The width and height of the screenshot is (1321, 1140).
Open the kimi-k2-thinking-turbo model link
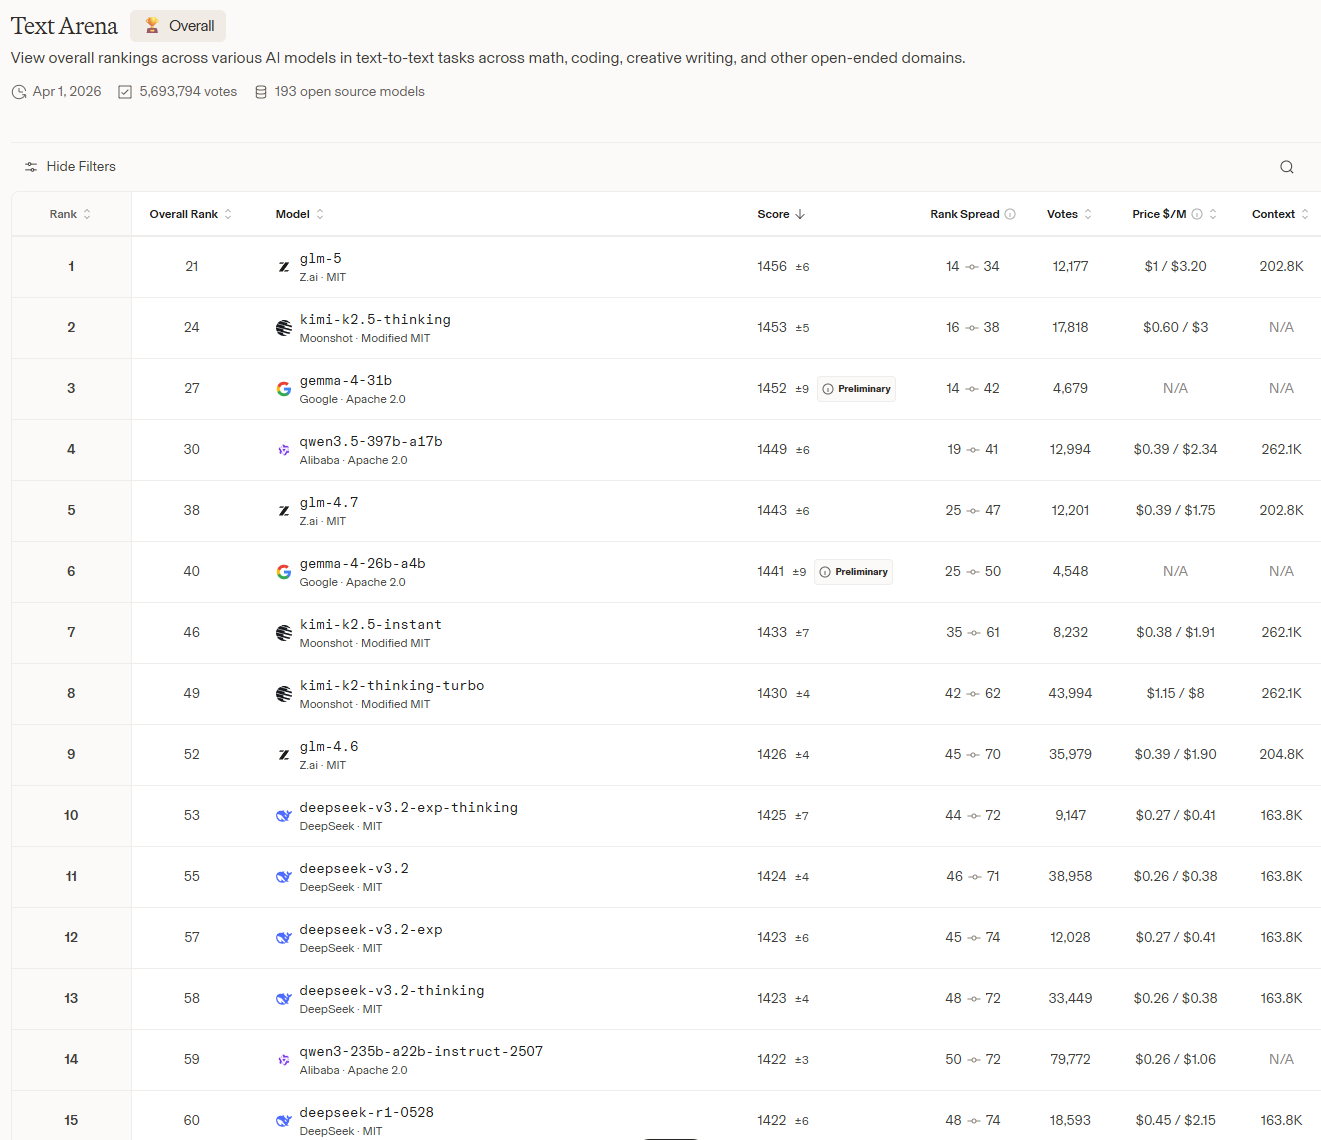tap(391, 686)
